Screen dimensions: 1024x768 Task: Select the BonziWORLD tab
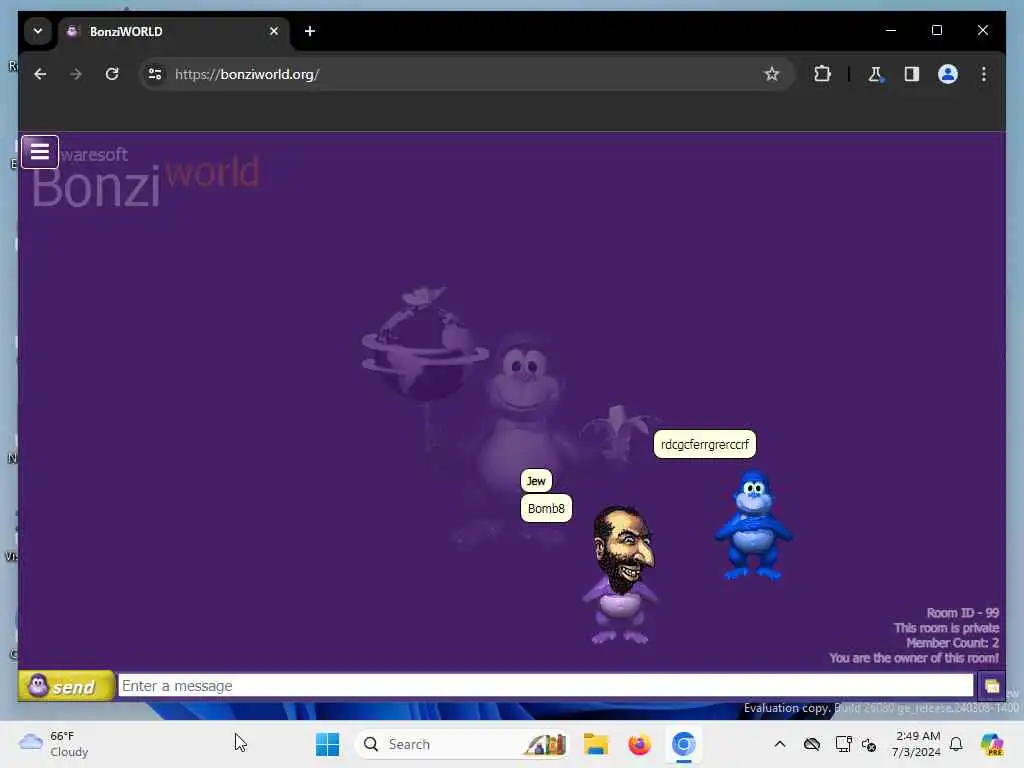coord(175,31)
